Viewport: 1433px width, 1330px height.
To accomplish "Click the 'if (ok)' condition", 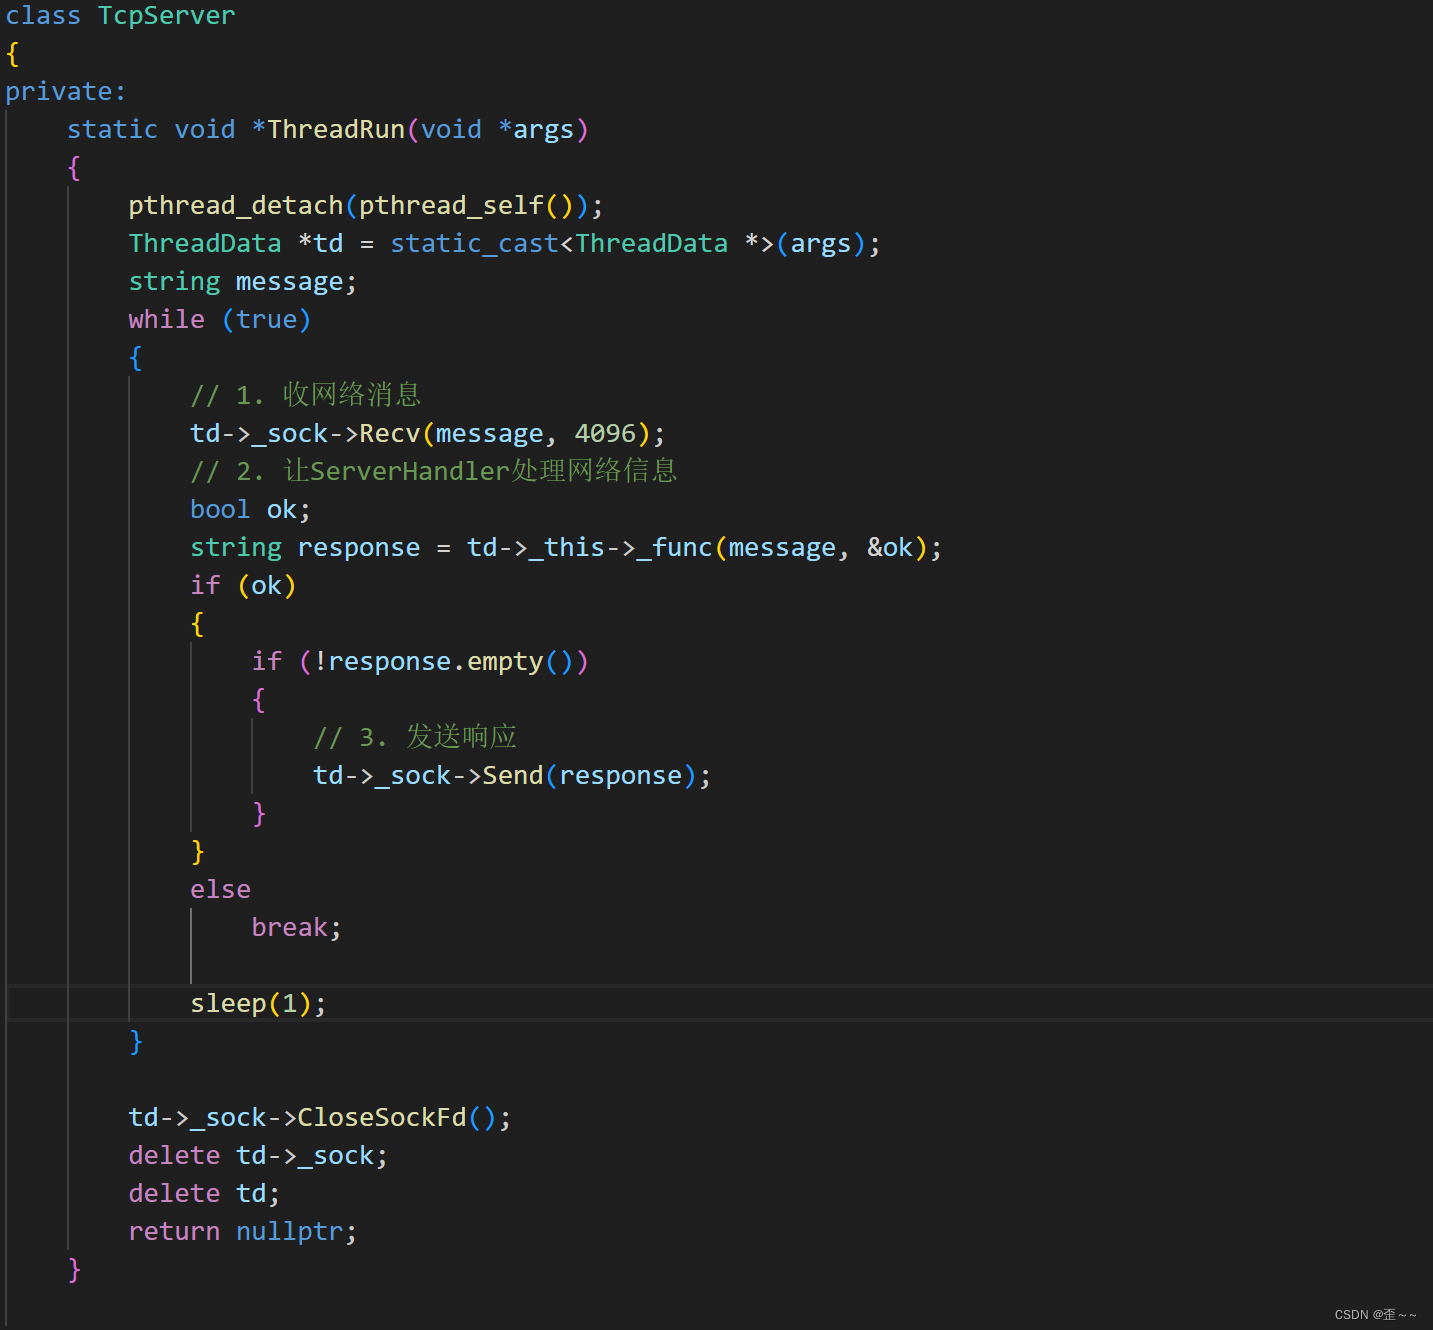I will [x=244, y=586].
